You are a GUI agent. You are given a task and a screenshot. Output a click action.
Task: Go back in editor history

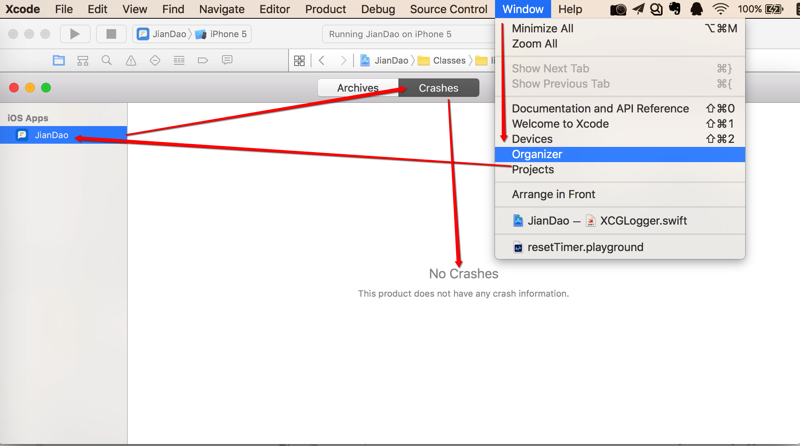[x=321, y=61]
